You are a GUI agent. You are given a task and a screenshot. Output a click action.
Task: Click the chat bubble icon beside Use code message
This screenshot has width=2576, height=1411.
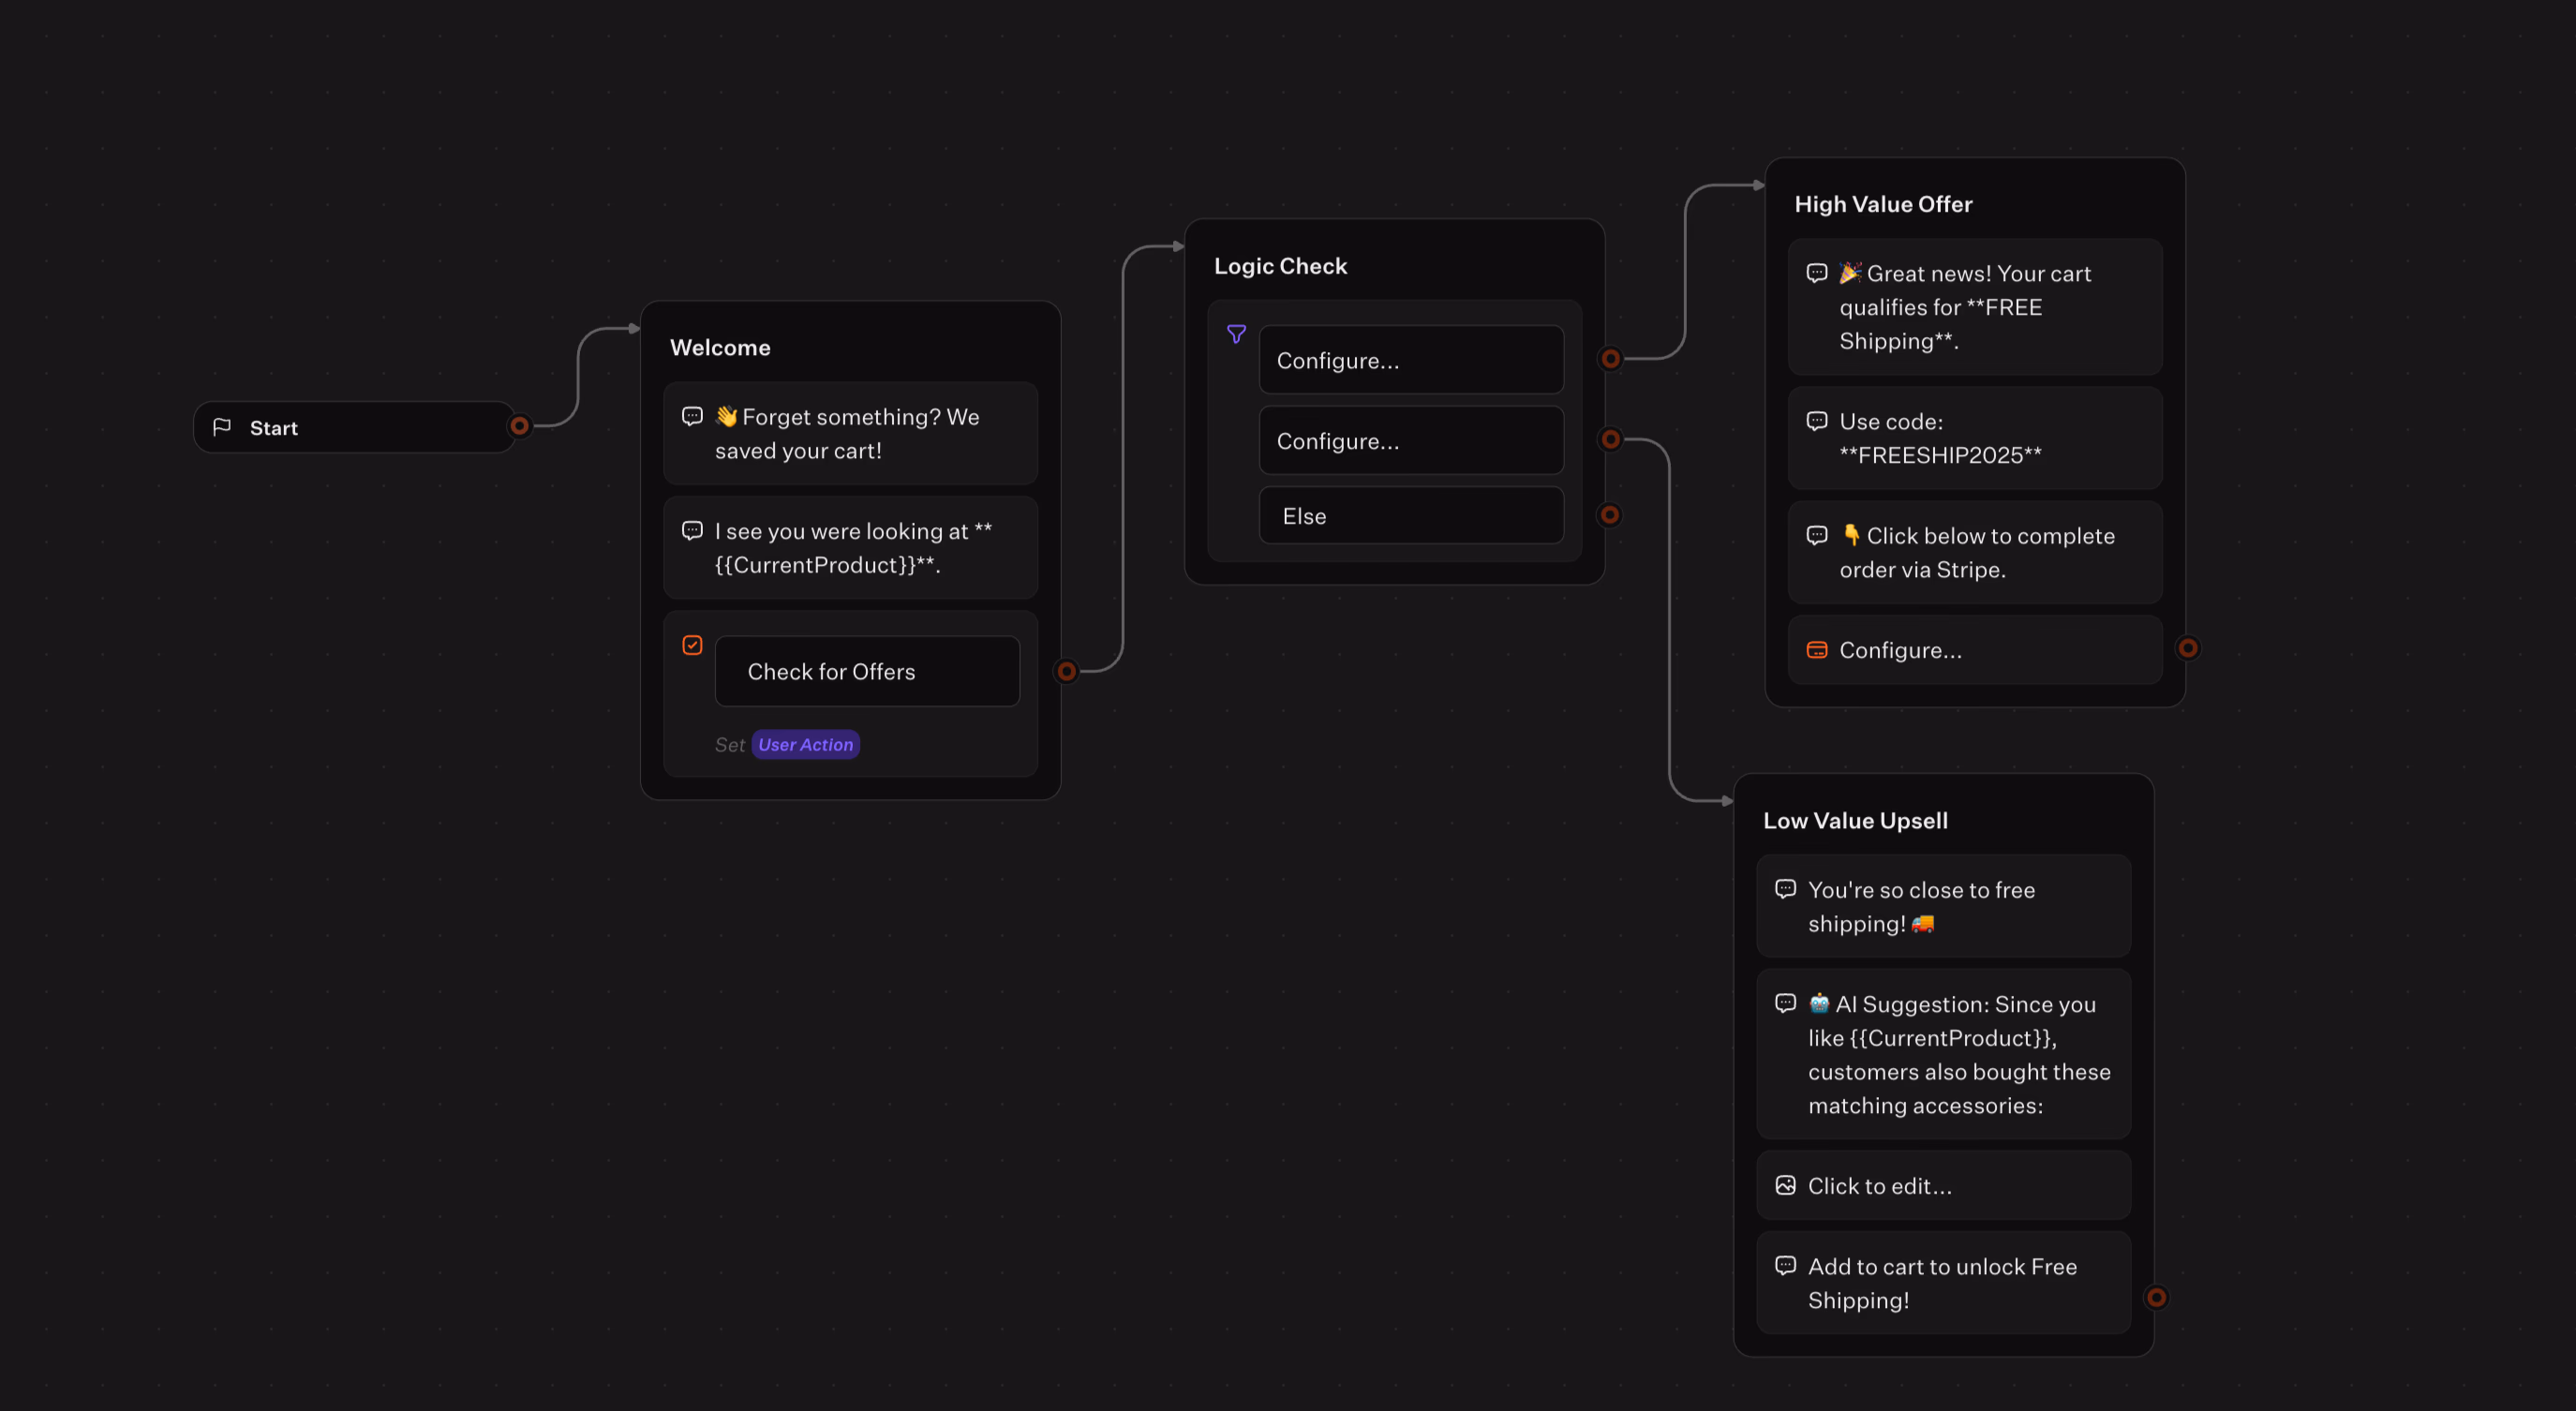click(1816, 421)
